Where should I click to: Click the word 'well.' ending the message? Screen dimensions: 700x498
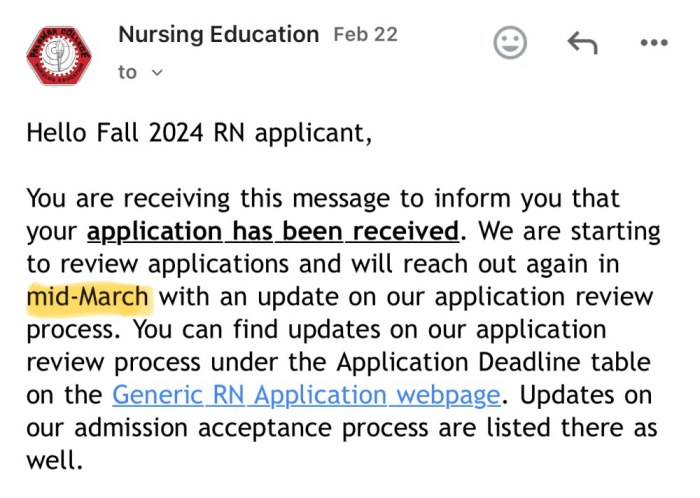pyautogui.click(x=54, y=460)
